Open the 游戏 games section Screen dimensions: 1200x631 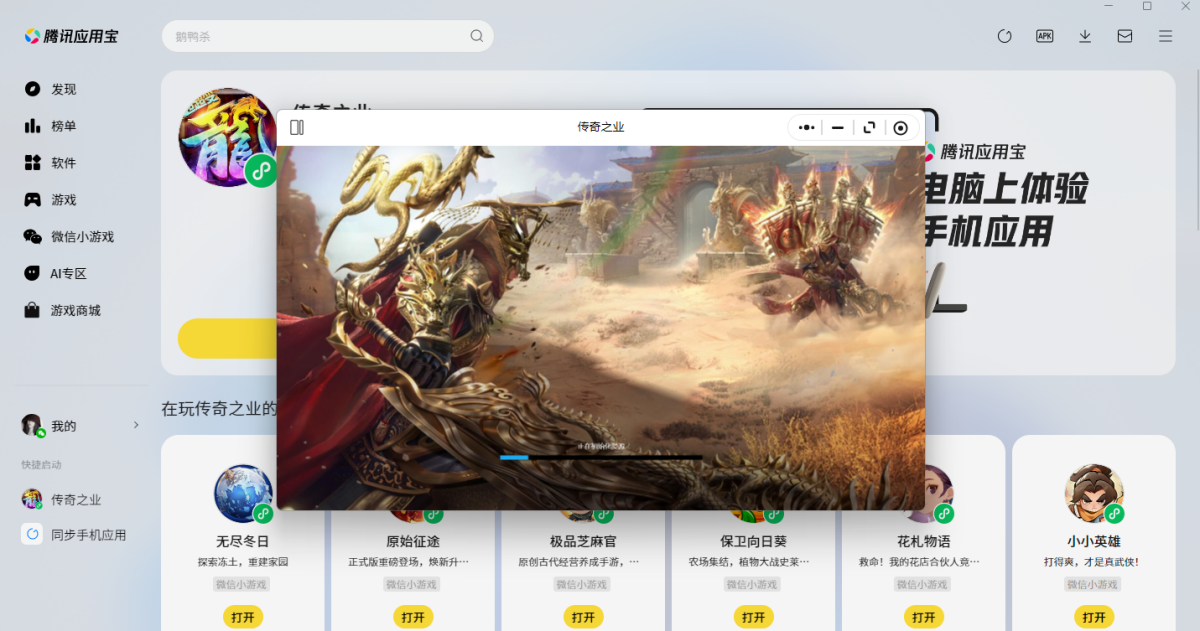click(x=63, y=200)
